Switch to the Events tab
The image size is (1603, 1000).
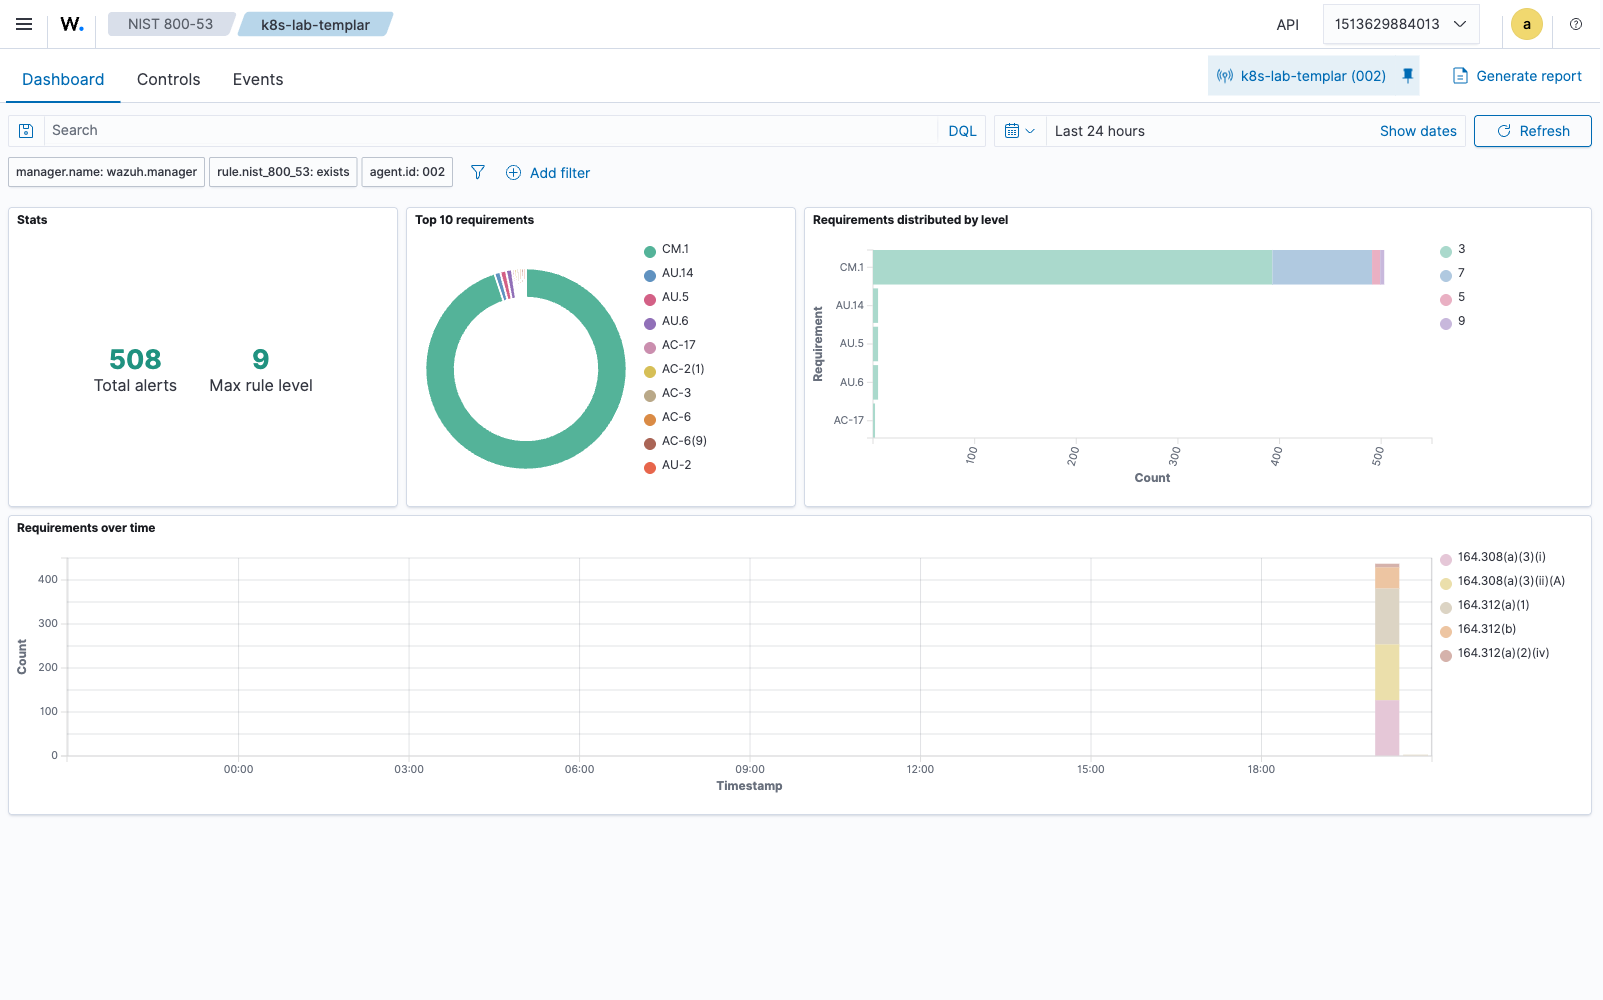(x=258, y=79)
